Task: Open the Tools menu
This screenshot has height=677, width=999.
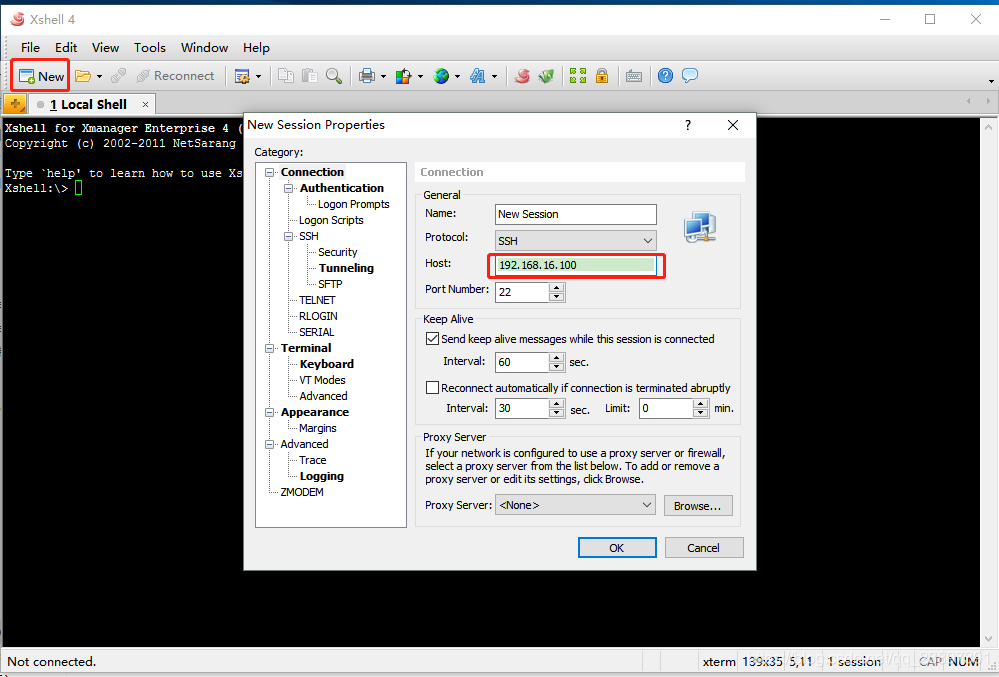Action: pyautogui.click(x=150, y=48)
